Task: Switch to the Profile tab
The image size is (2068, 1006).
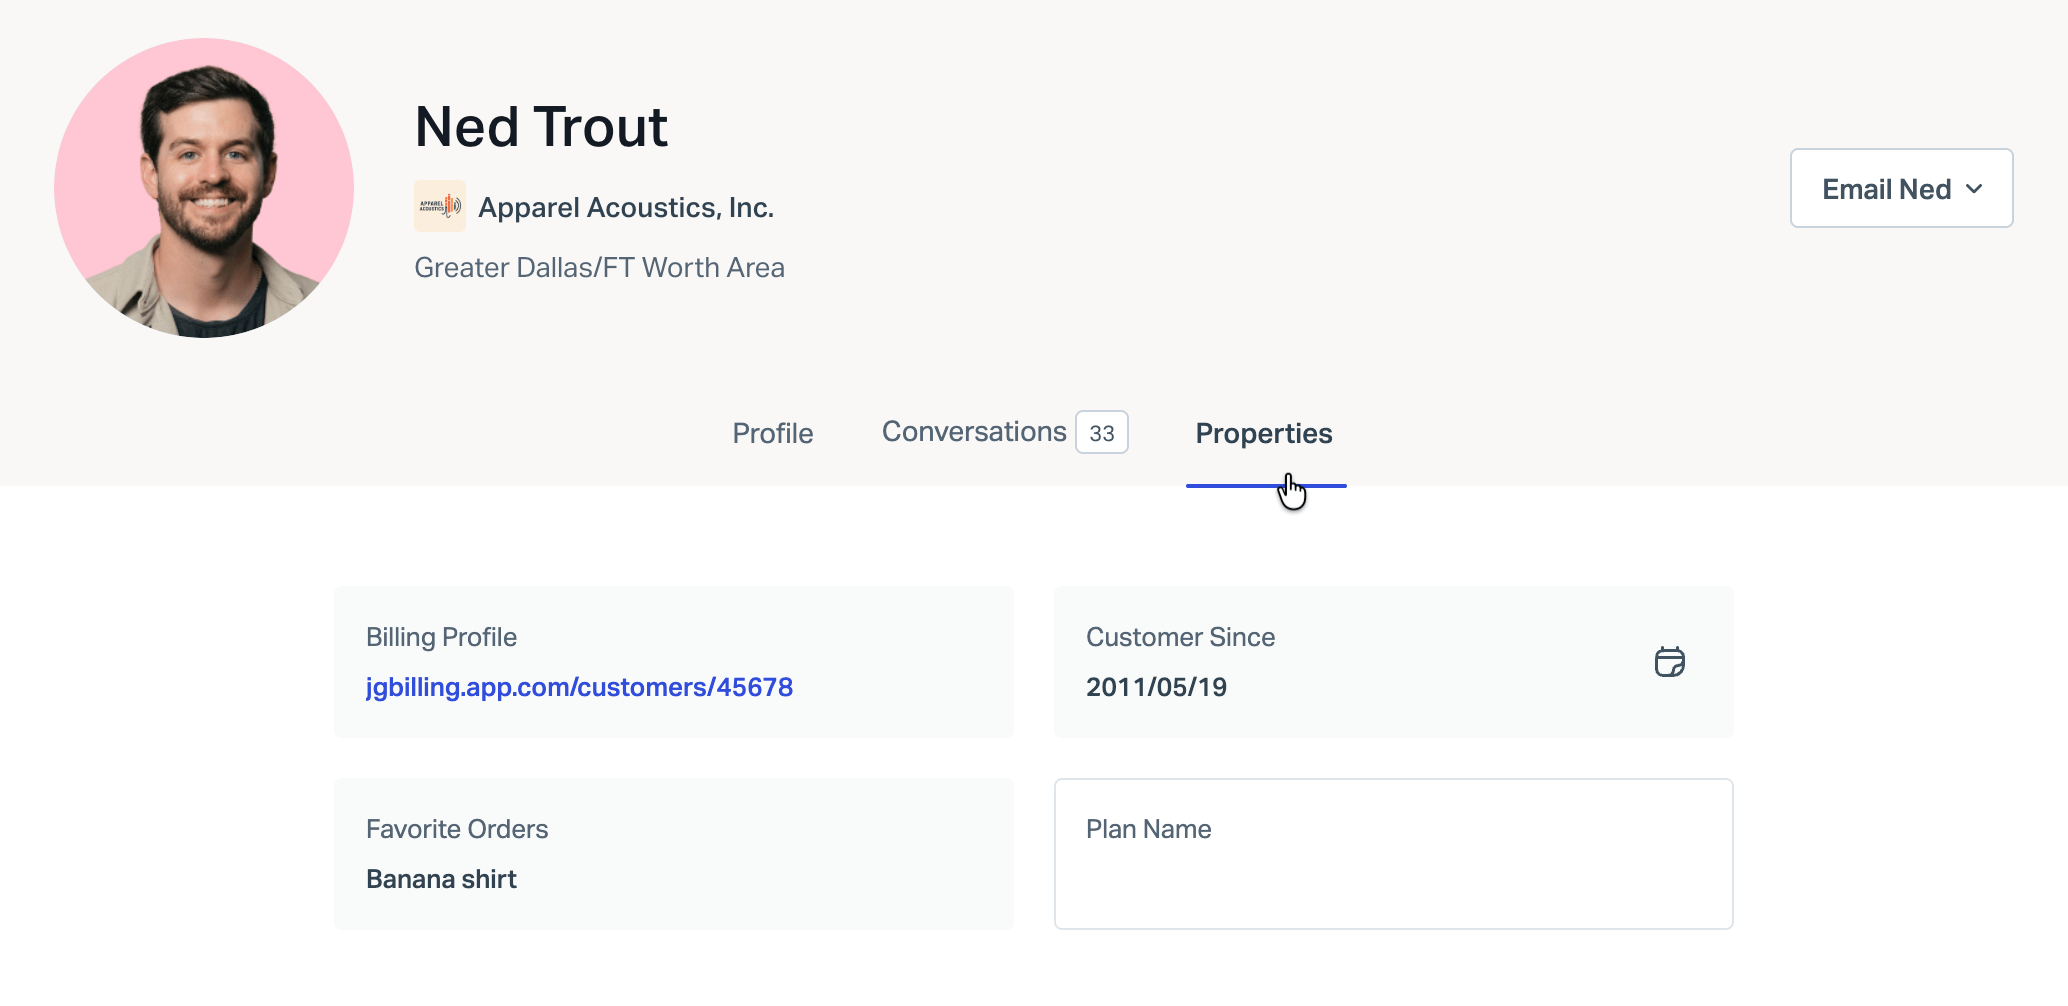Action: point(772,433)
